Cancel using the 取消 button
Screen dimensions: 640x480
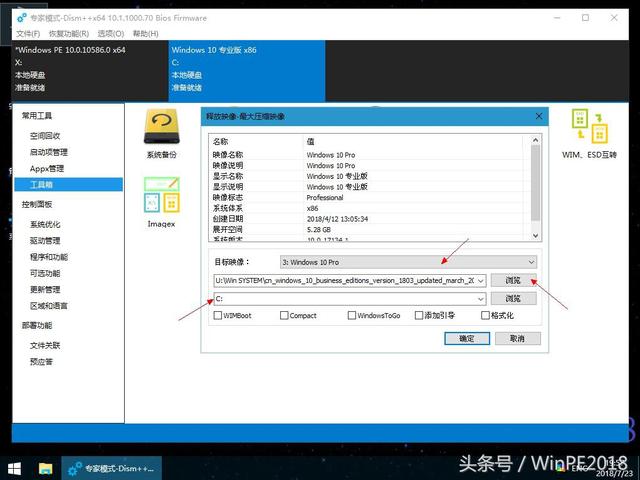pyautogui.click(x=518, y=338)
